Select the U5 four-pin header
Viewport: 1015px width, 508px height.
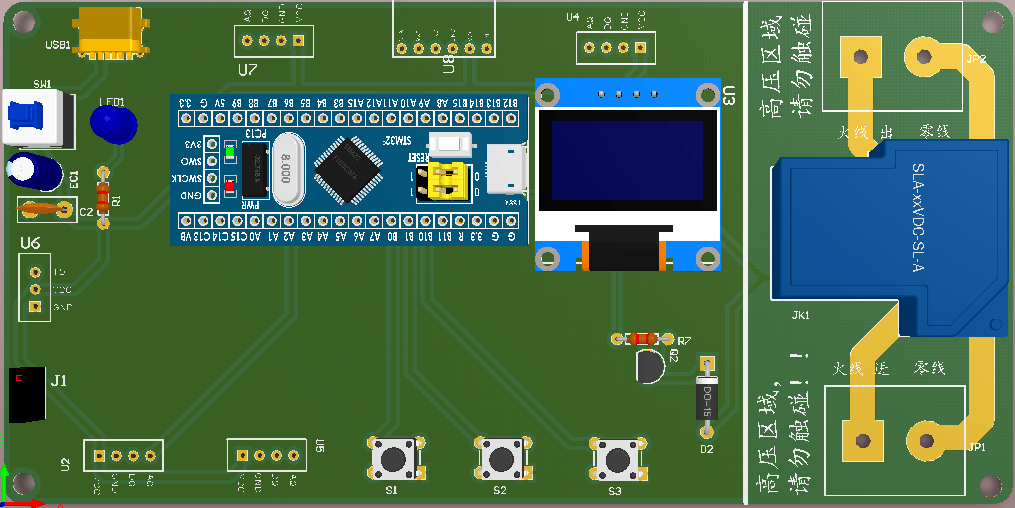click(267, 456)
